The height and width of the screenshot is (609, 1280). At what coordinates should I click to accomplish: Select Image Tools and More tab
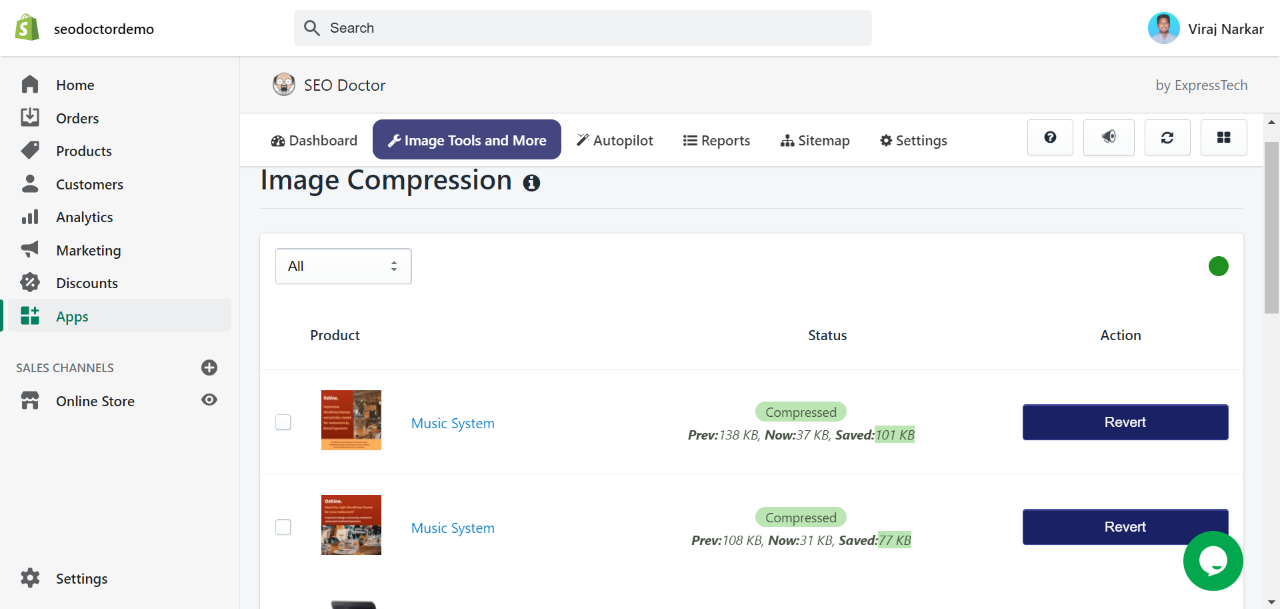[x=467, y=140]
